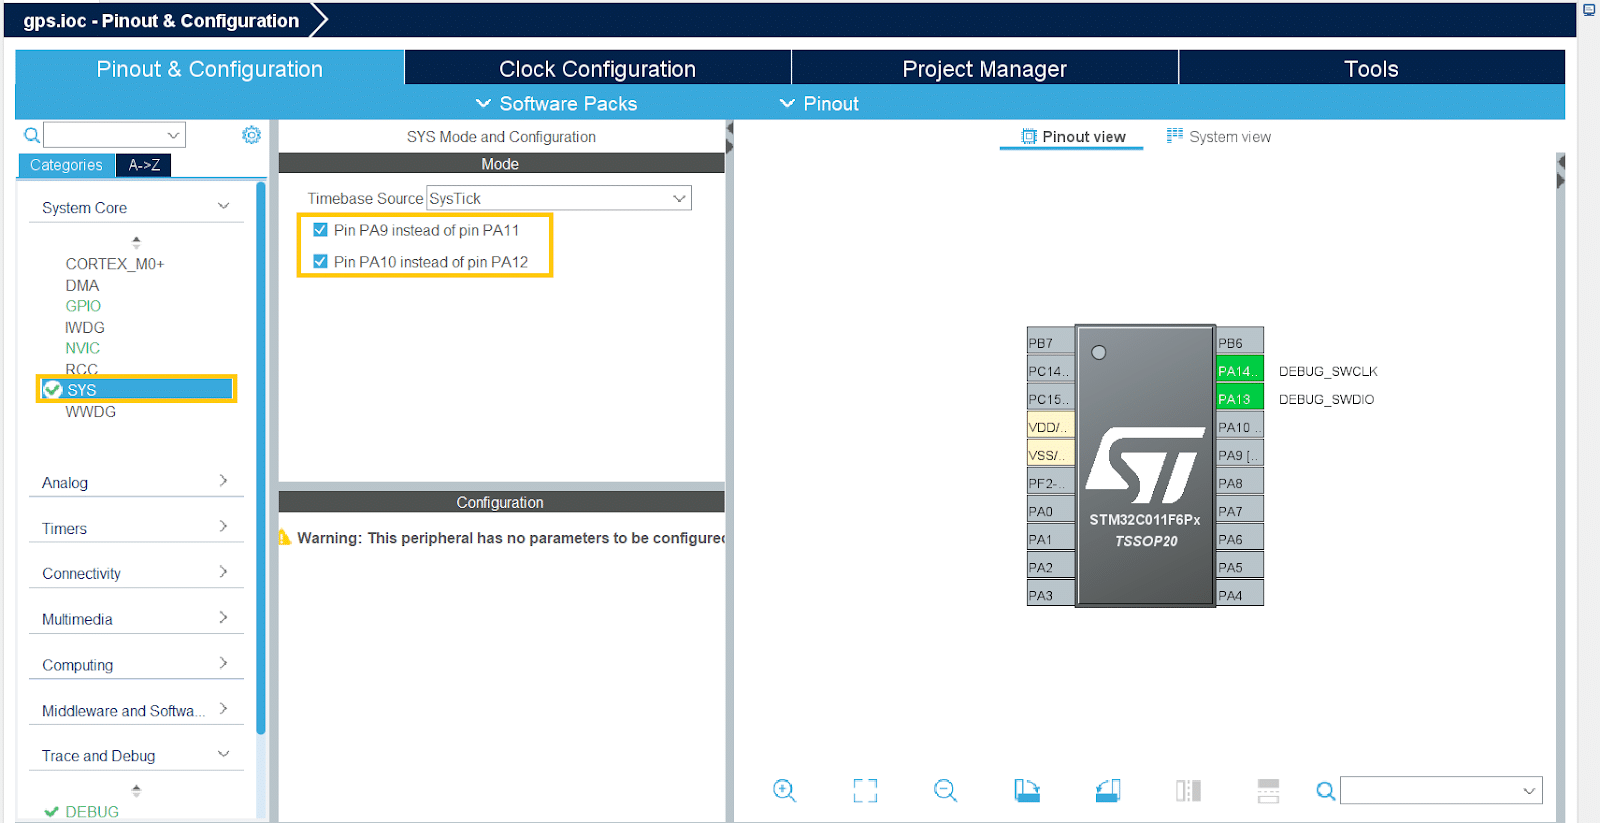Expand the Connectivity category
The width and height of the screenshot is (1600, 823).
(135, 573)
